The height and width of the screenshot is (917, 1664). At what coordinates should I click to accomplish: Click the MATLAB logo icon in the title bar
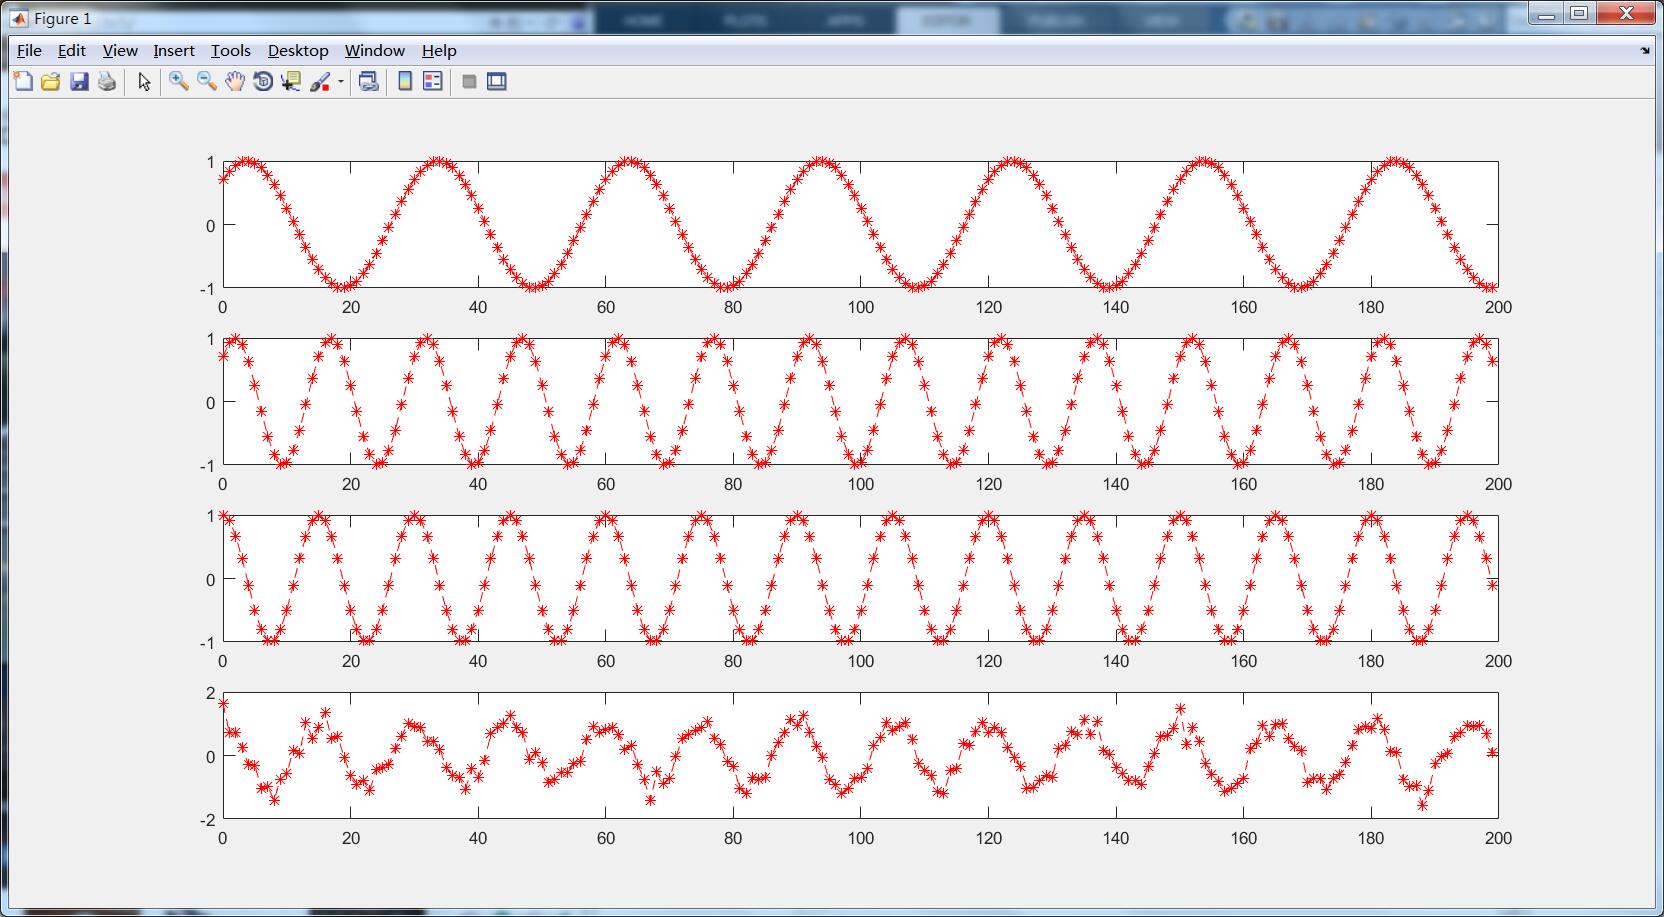pyautogui.click(x=19, y=18)
